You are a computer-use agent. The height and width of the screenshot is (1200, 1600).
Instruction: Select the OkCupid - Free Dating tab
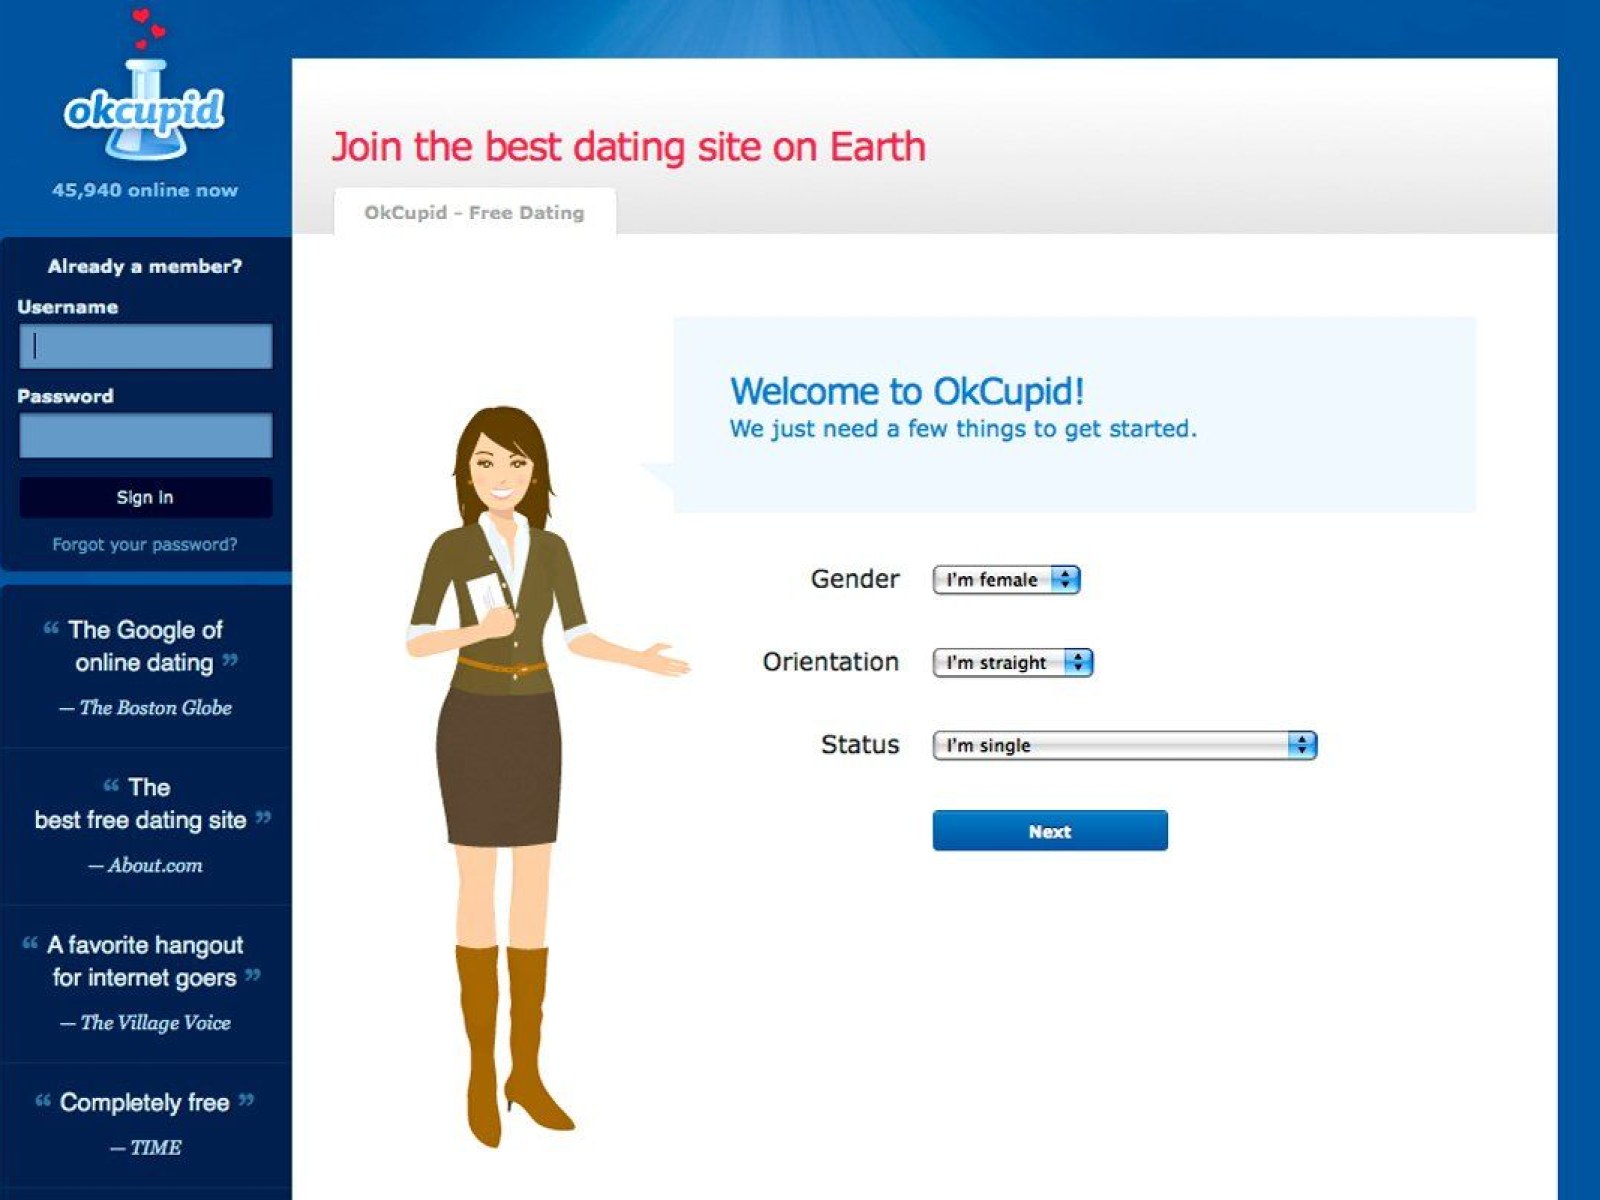point(474,212)
